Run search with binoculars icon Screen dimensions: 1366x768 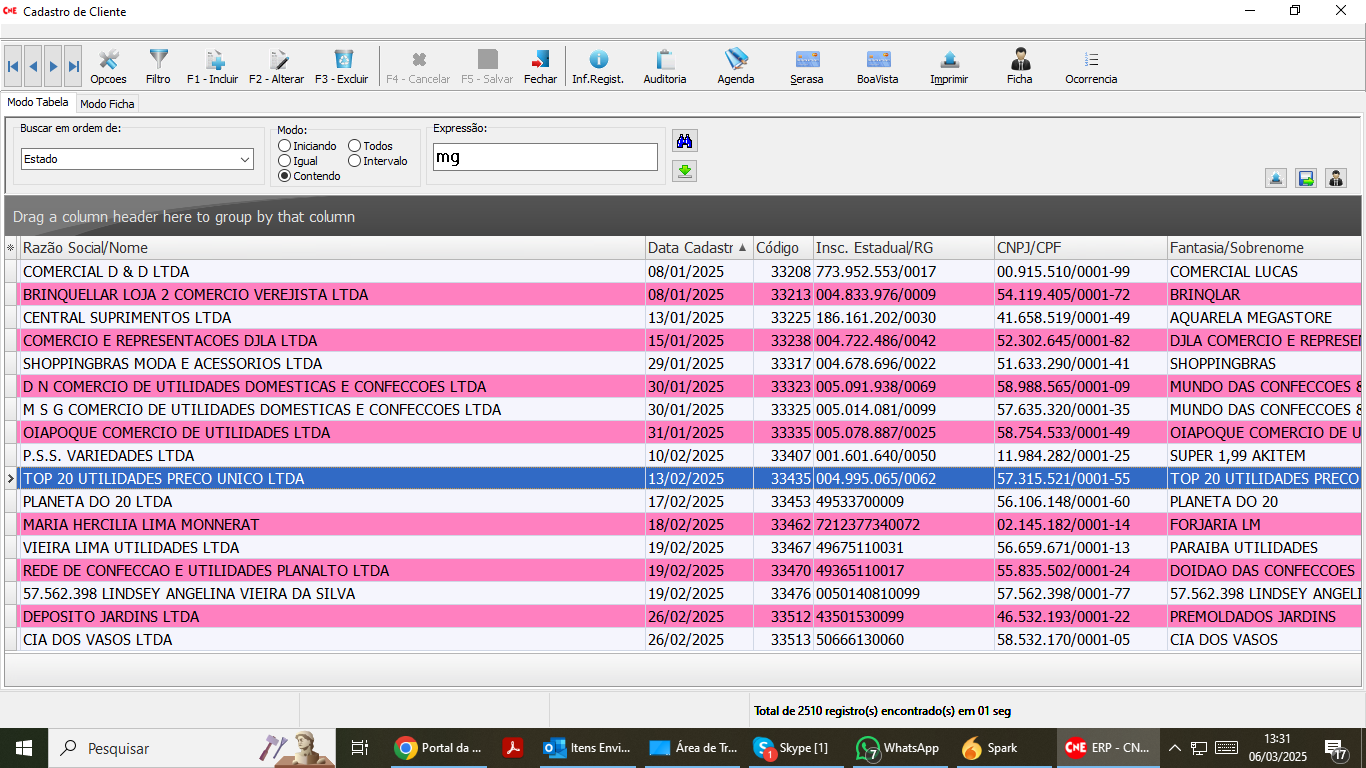coord(684,141)
